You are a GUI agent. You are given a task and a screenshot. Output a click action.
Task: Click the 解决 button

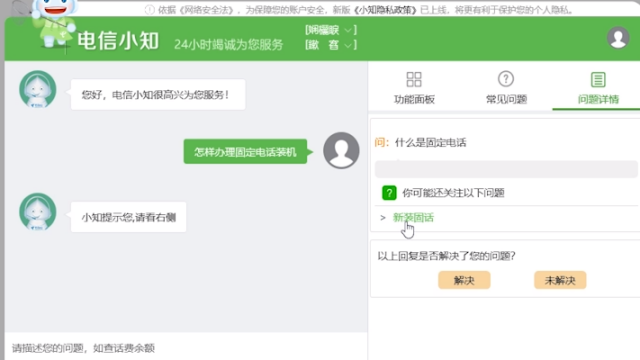[x=464, y=280]
